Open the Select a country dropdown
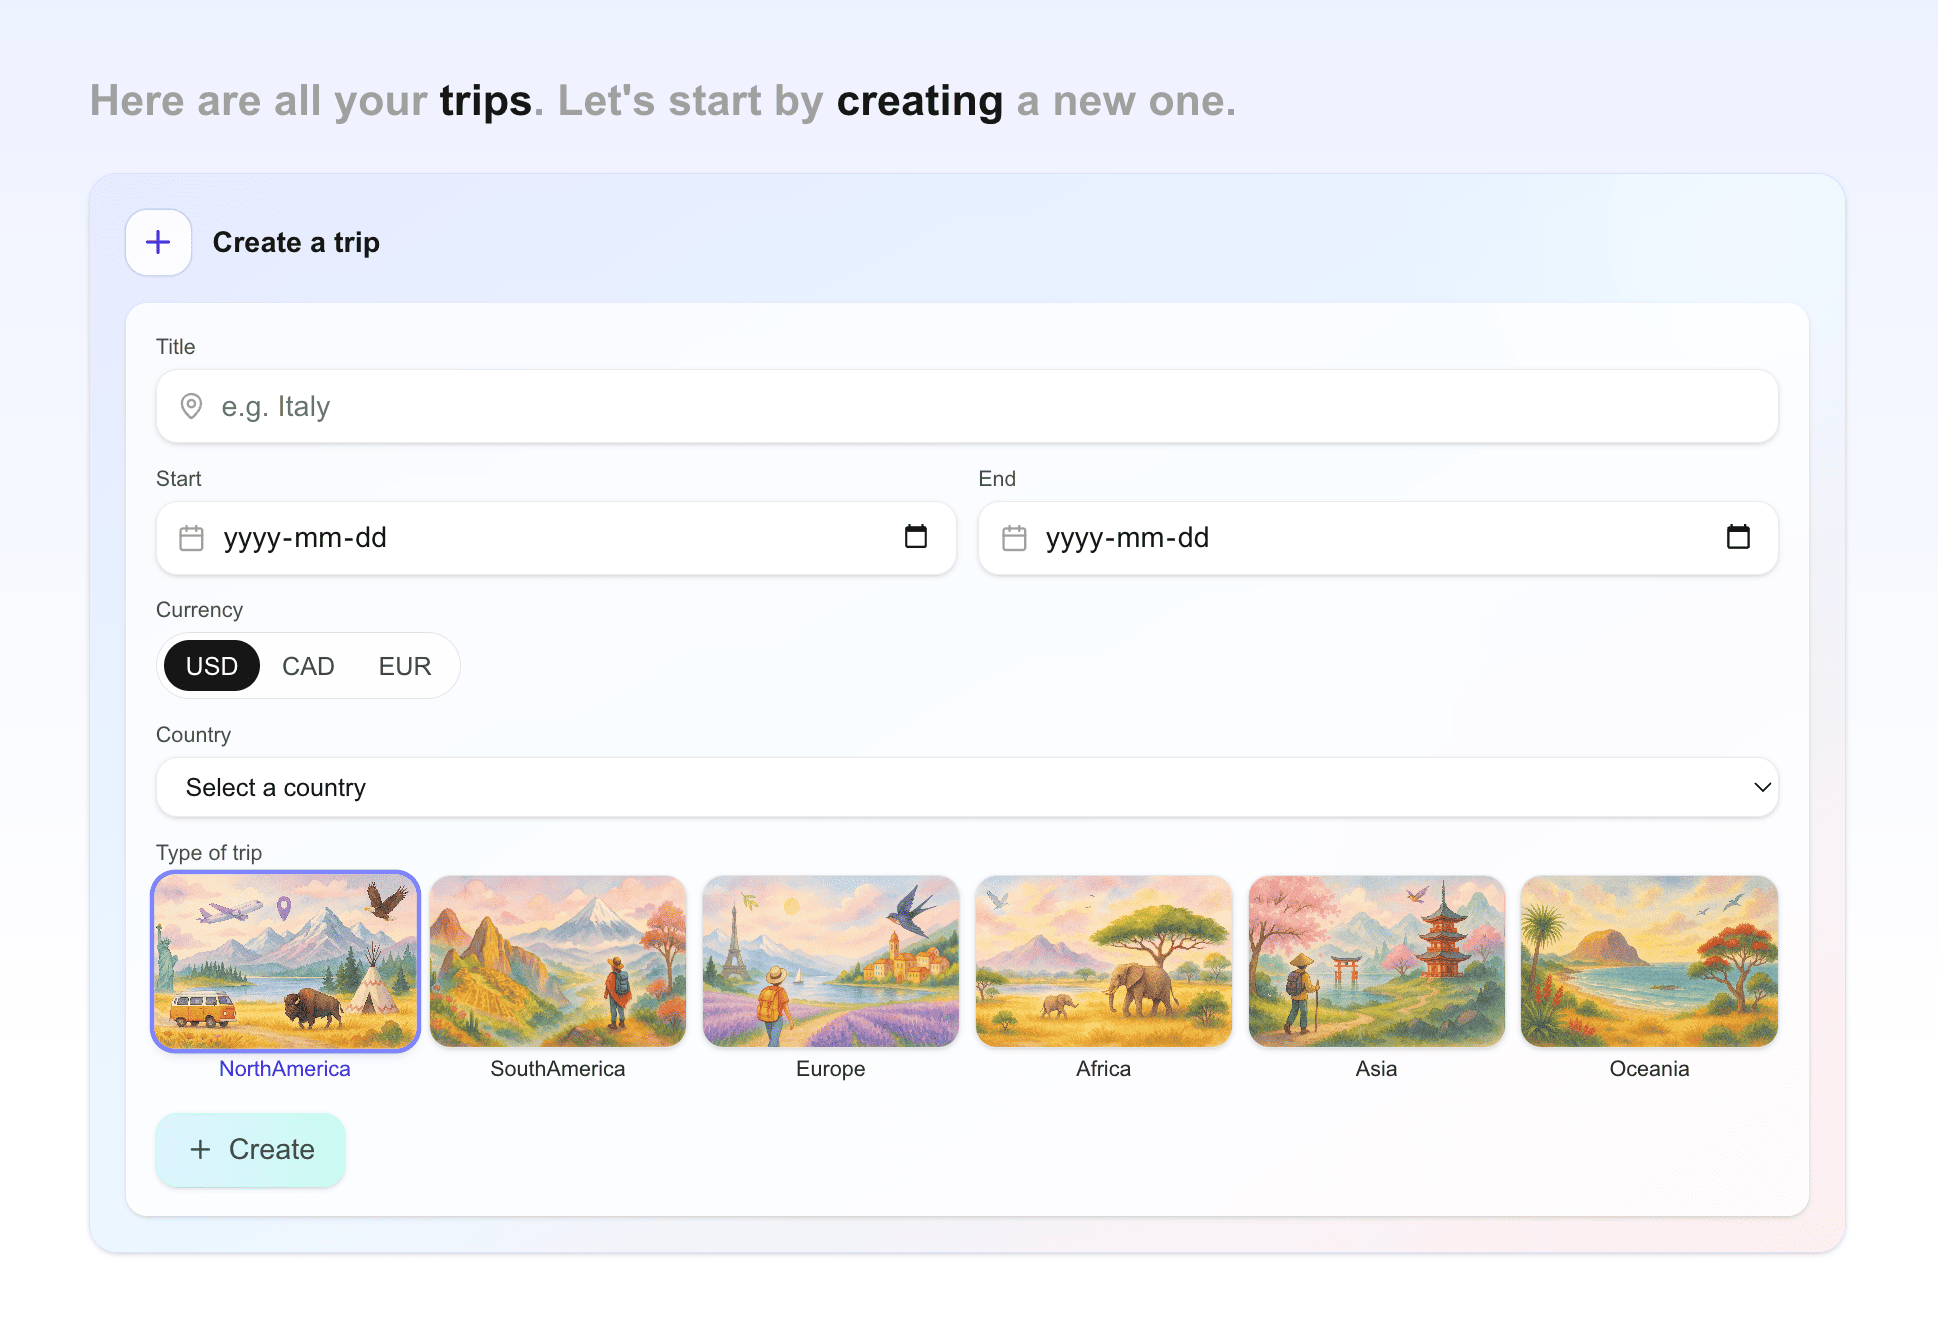This screenshot has width=1938, height=1330. click(x=966, y=788)
